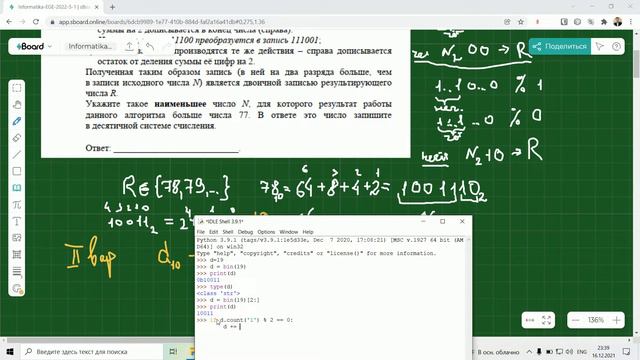Open the browser extensions puzzle icon
The height and width of the screenshot is (360, 640).
point(604,22)
